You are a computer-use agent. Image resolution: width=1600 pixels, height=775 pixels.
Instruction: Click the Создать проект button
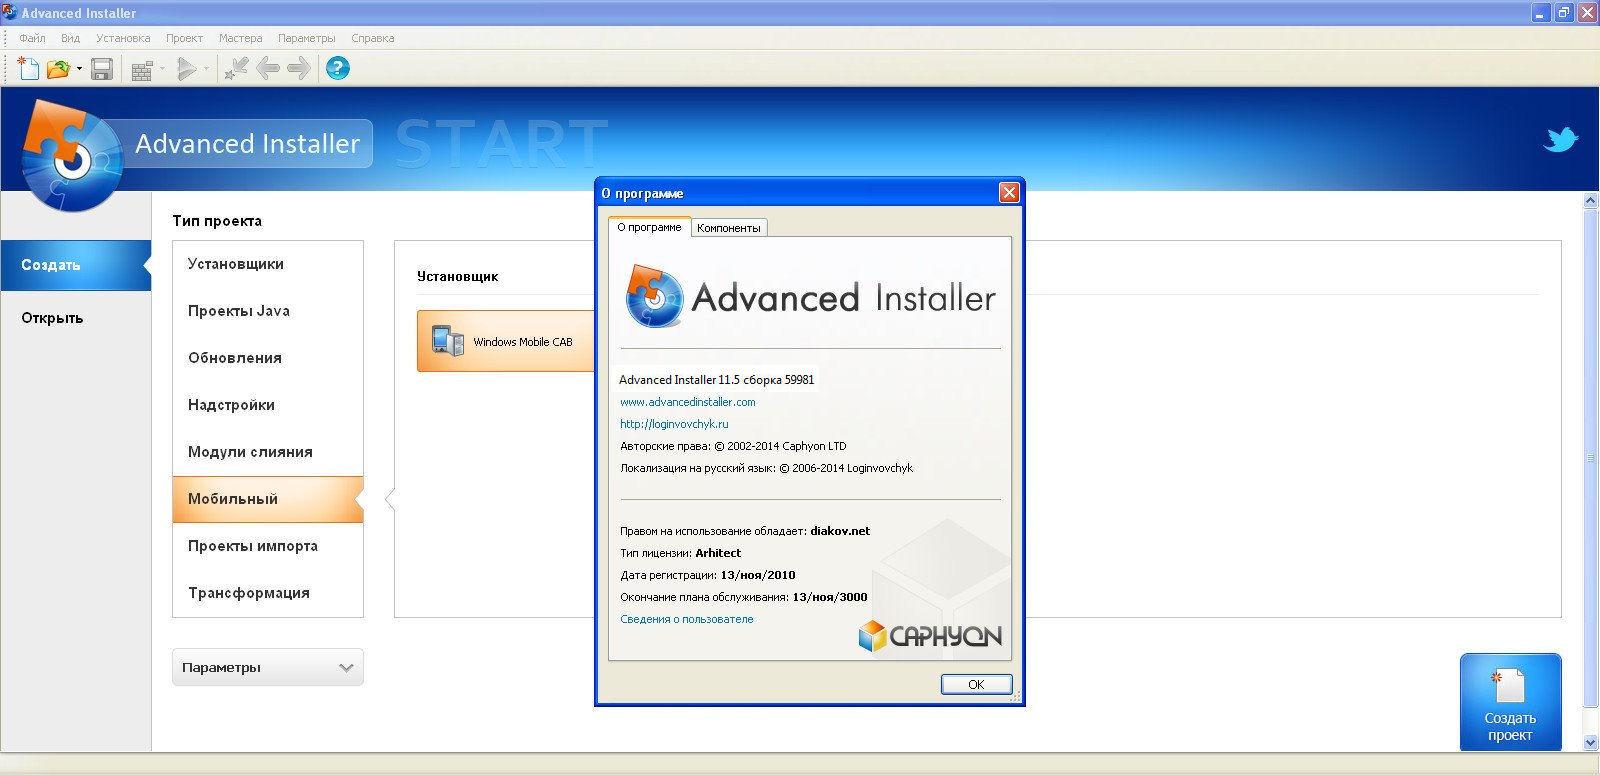(1510, 701)
